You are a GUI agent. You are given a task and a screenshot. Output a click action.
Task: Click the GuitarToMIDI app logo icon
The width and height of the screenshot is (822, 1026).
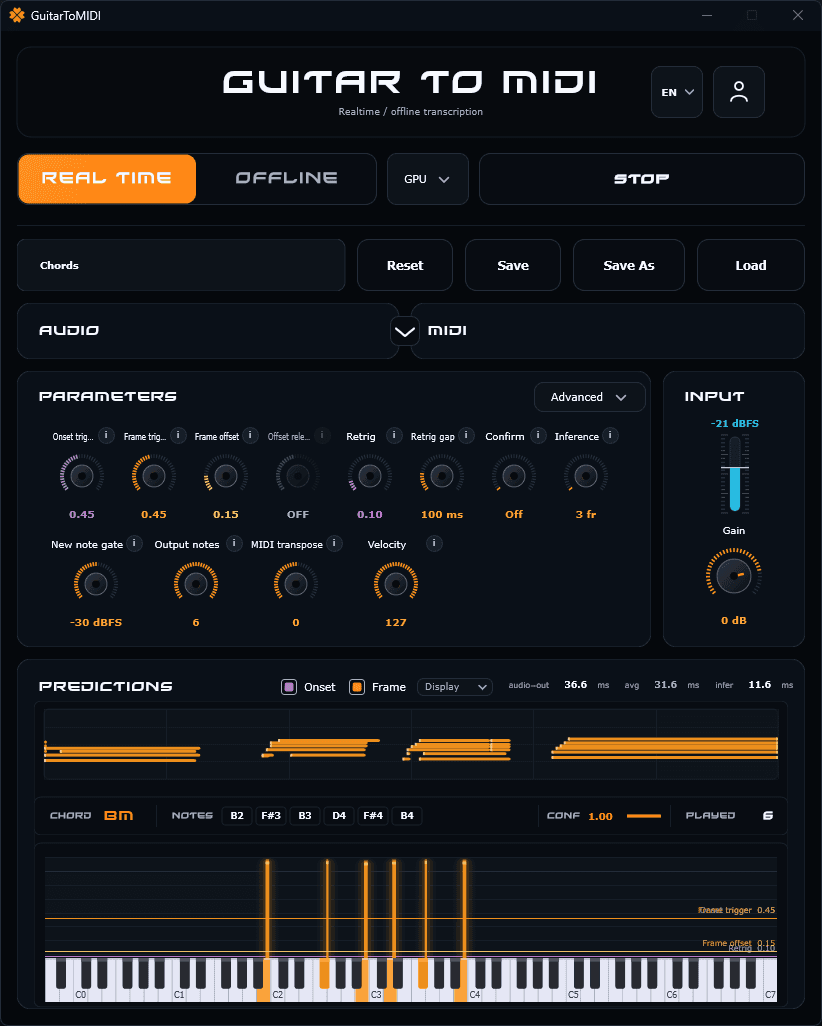pyautogui.click(x=16, y=15)
